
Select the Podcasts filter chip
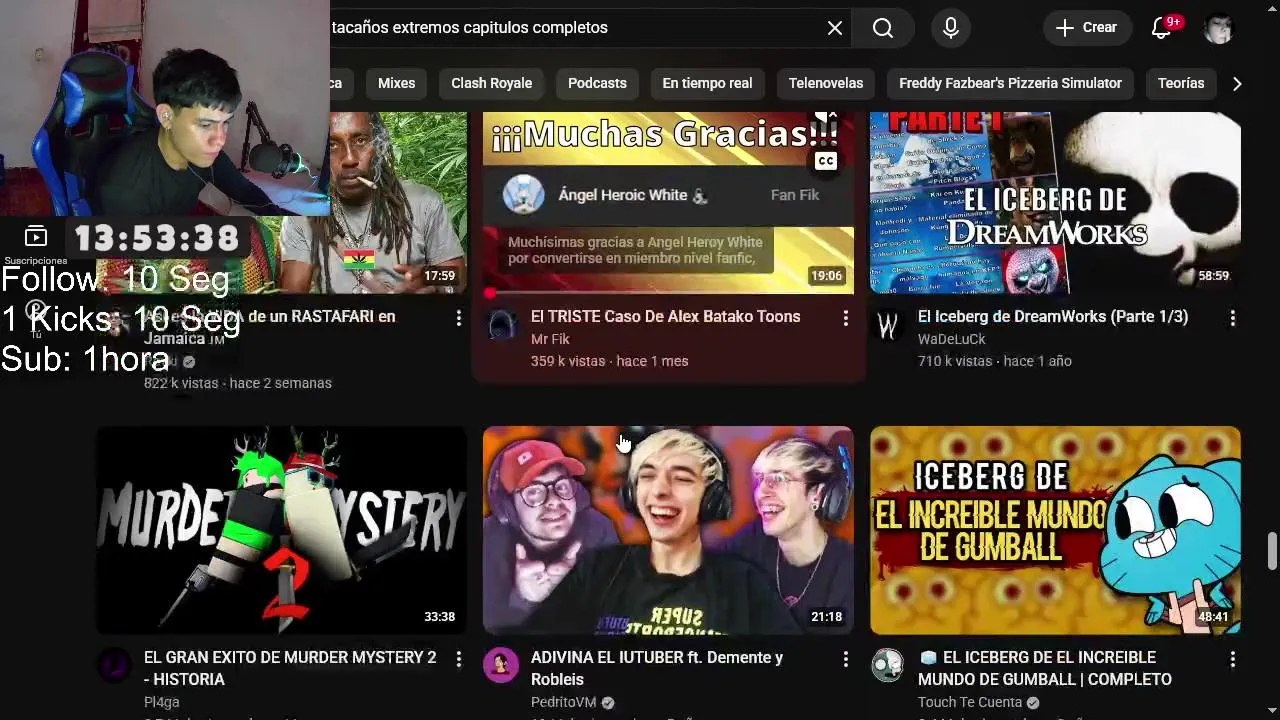[x=597, y=83]
